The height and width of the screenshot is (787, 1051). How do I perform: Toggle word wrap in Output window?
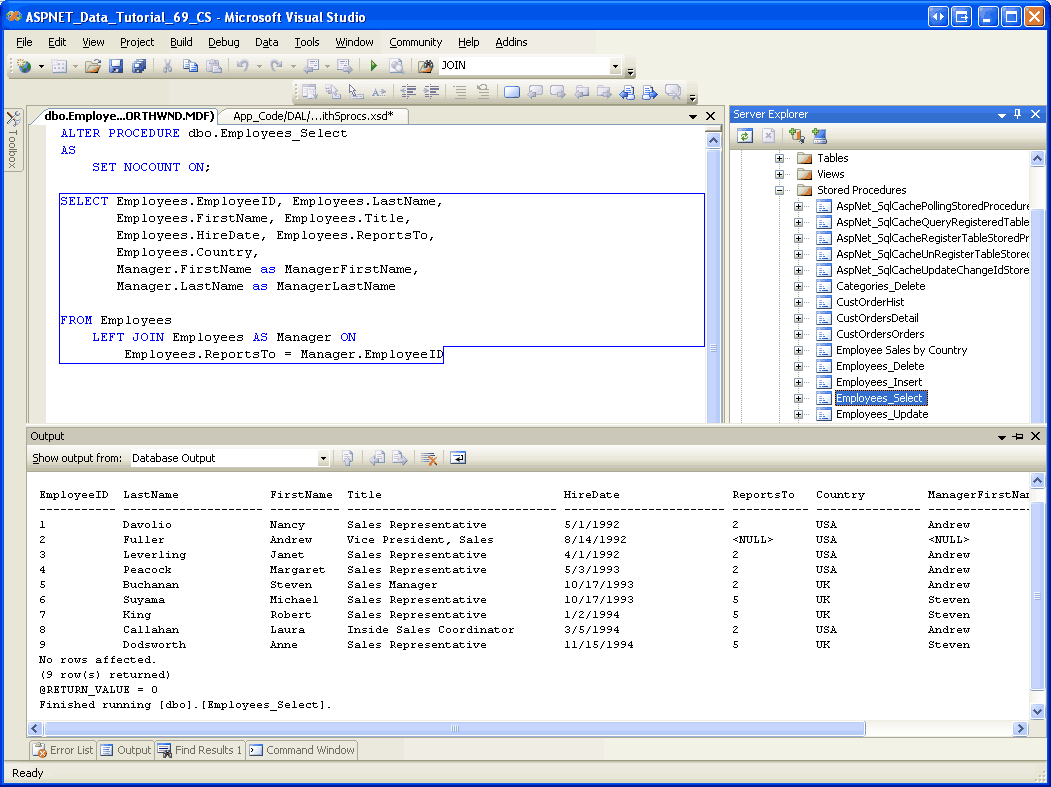(x=457, y=458)
